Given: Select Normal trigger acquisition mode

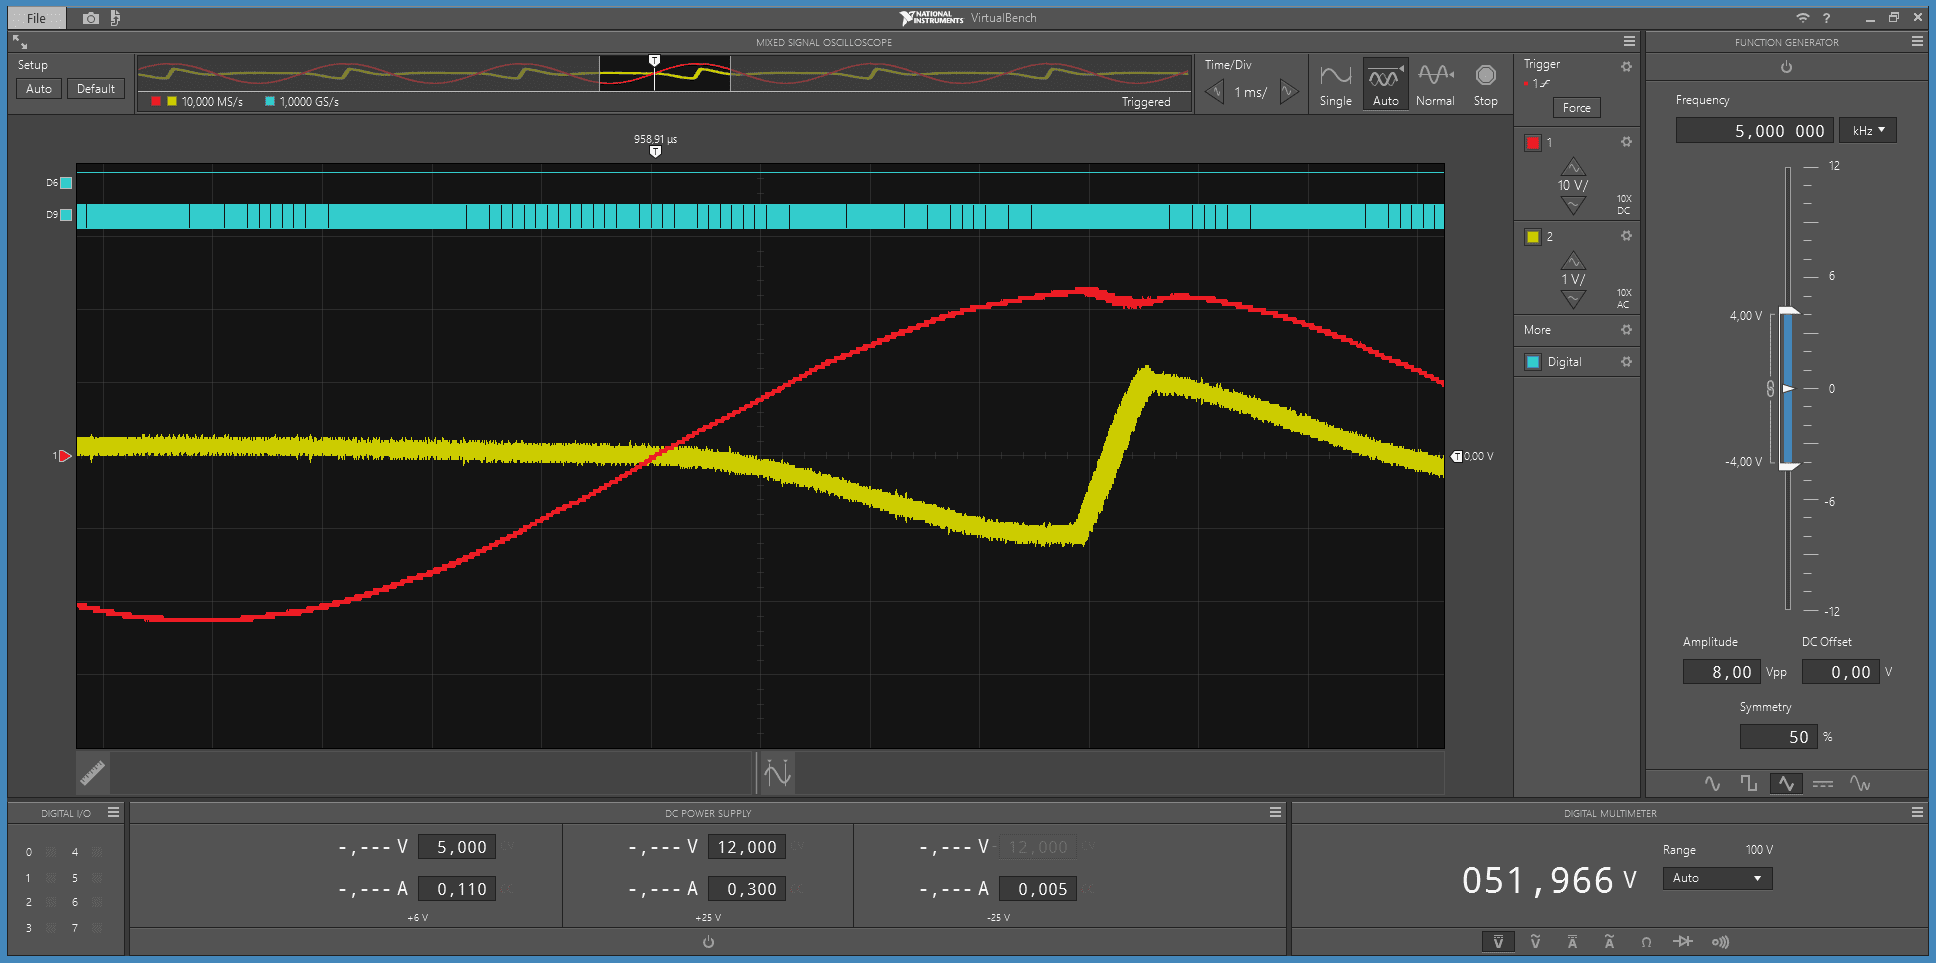Looking at the screenshot, I should click(x=1435, y=85).
